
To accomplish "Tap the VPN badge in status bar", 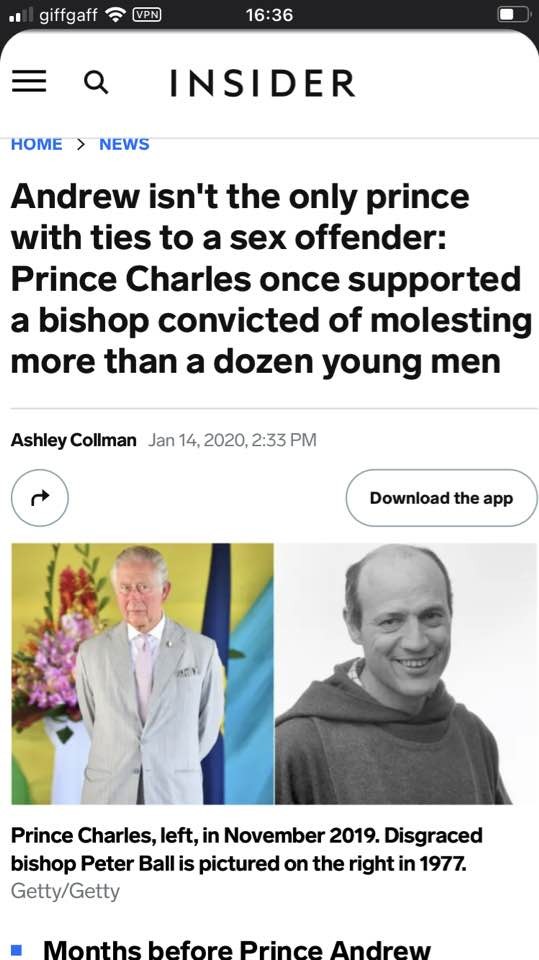I will click(147, 15).
